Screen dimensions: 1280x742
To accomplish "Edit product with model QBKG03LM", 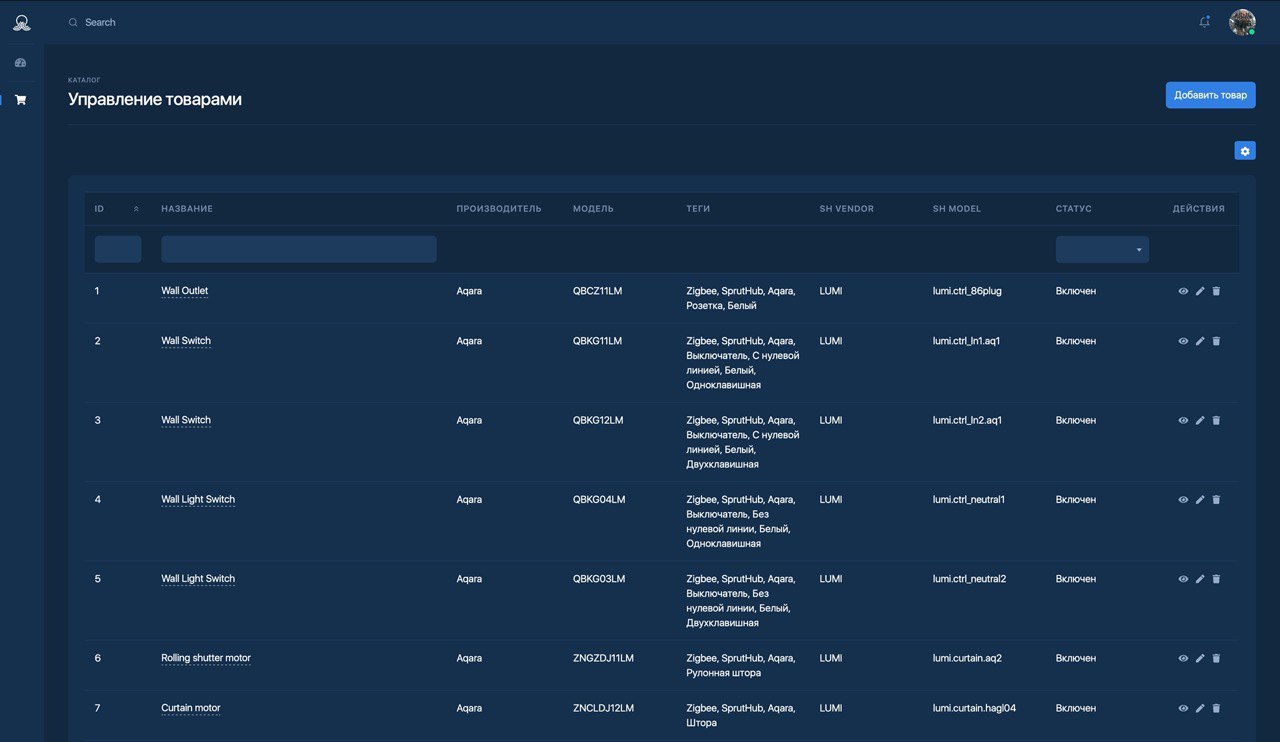I will [1200, 579].
